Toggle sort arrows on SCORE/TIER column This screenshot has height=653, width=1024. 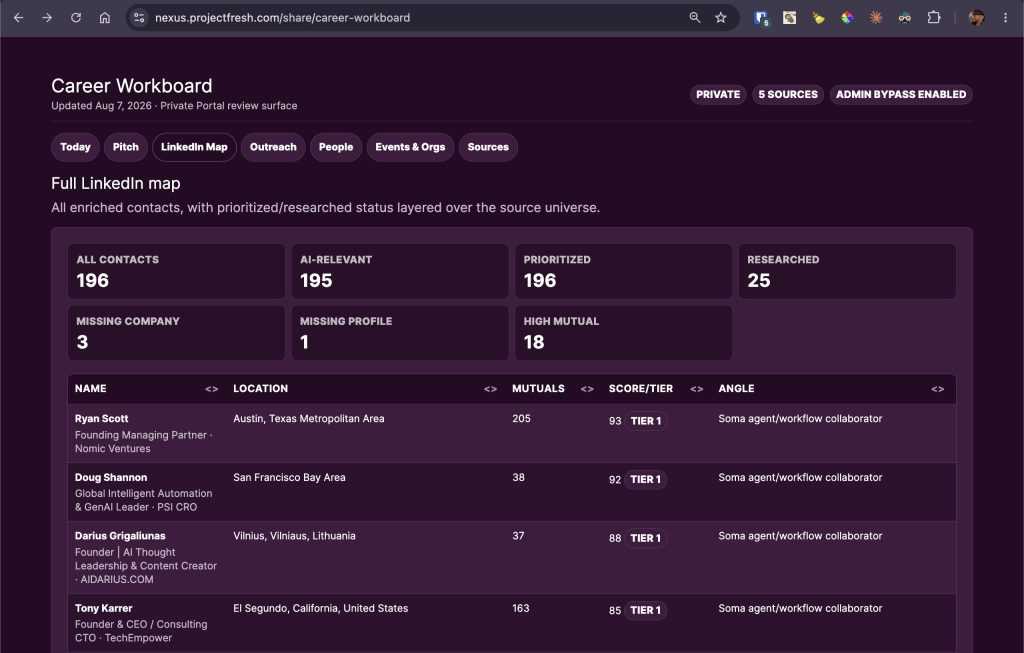point(696,389)
